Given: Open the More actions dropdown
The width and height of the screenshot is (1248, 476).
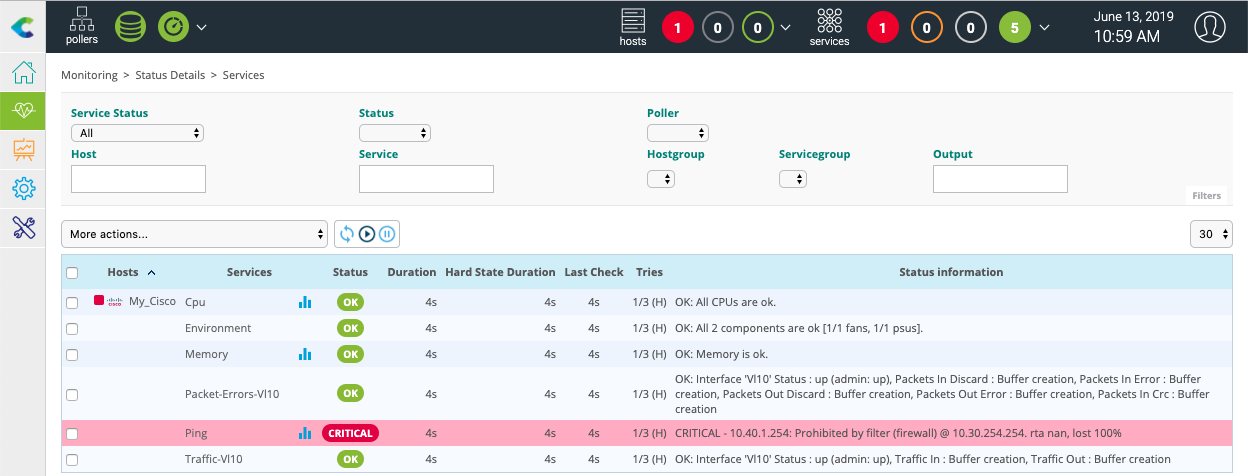Looking at the screenshot, I should point(195,234).
